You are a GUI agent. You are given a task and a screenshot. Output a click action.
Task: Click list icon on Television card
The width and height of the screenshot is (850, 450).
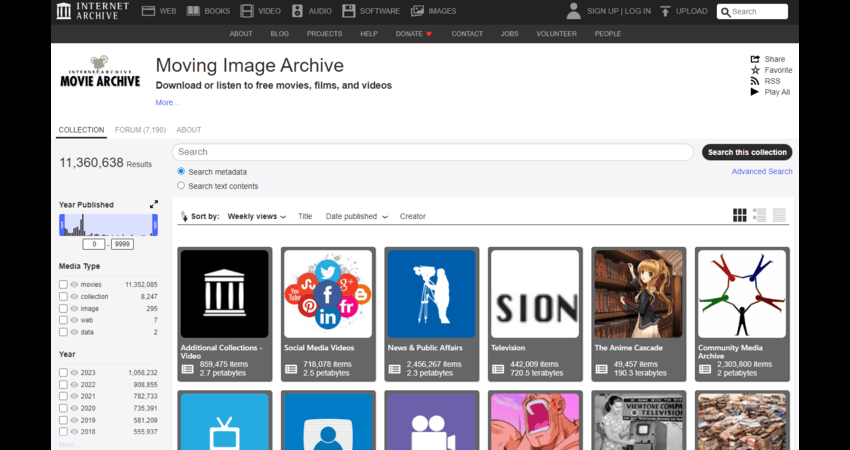tap(498, 369)
